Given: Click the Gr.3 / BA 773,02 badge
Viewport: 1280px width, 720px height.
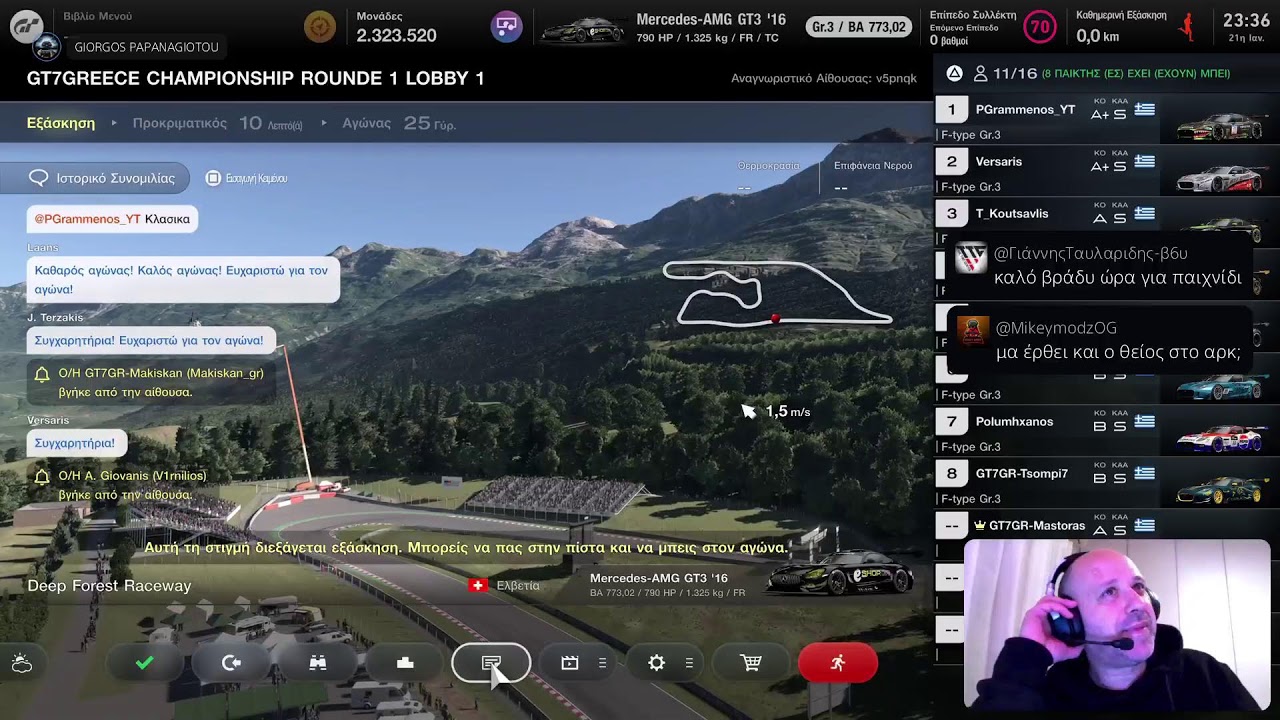Looking at the screenshot, I should tap(860, 27).
